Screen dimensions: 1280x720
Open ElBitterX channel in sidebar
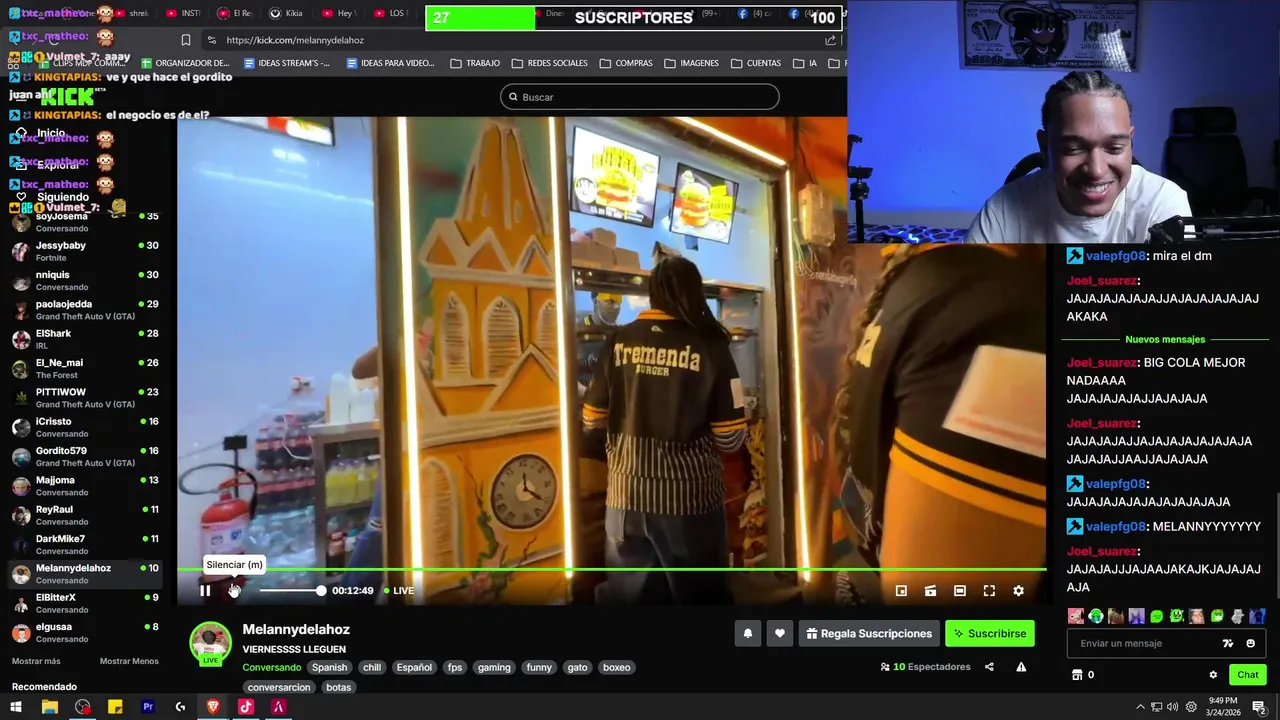tap(85, 603)
